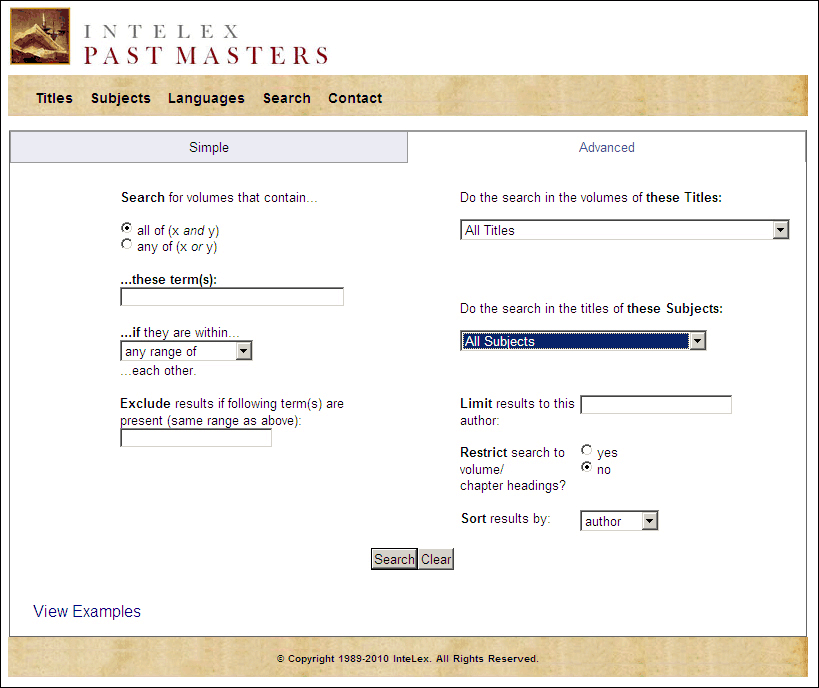Open the Titles menu
The image size is (819, 688).
[54, 97]
